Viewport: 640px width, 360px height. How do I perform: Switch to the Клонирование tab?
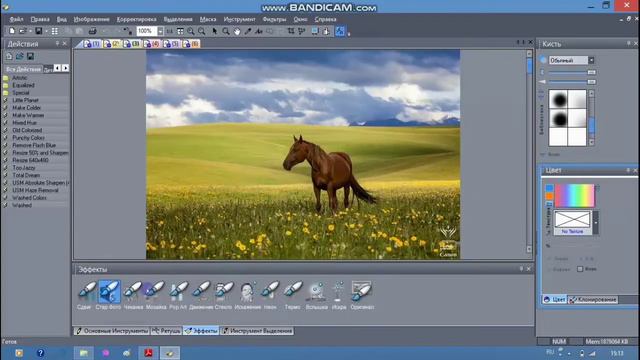[x=593, y=300]
